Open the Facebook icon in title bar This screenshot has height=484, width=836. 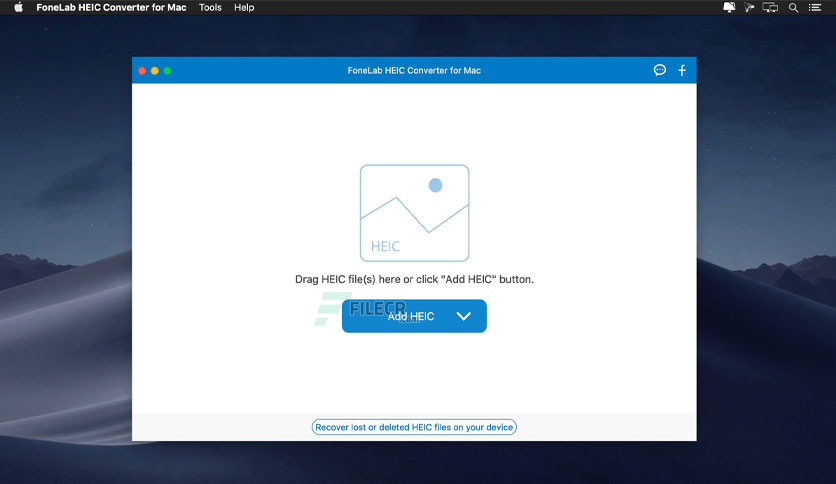point(682,70)
